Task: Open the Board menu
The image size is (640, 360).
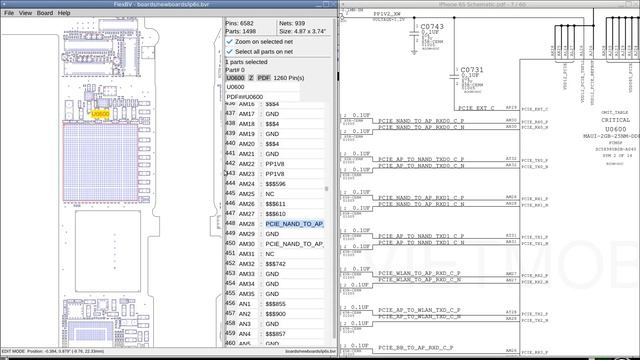Action: (x=45, y=13)
